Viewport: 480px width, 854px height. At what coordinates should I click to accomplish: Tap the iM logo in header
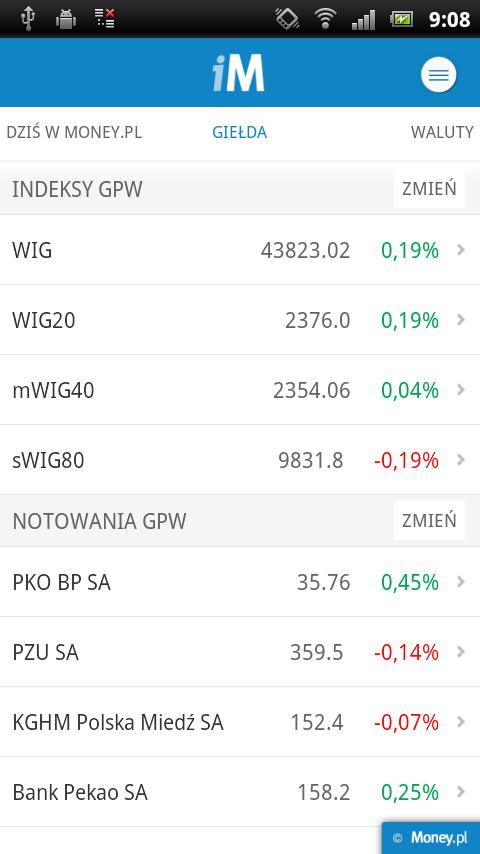[x=239, y=72]
